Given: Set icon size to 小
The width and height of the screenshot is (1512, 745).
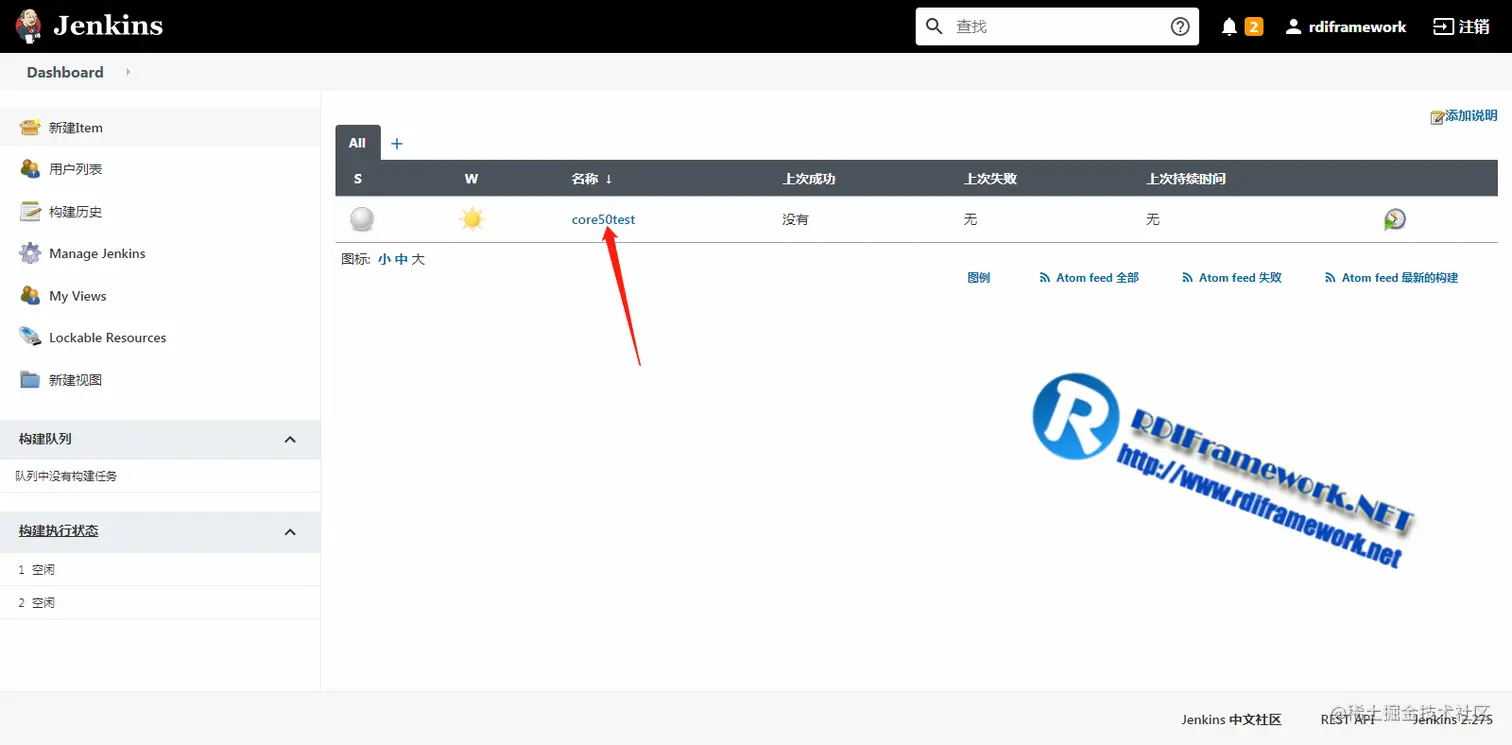Looking at the screenshot, I should pyautogui.click(x=384, y=259).
